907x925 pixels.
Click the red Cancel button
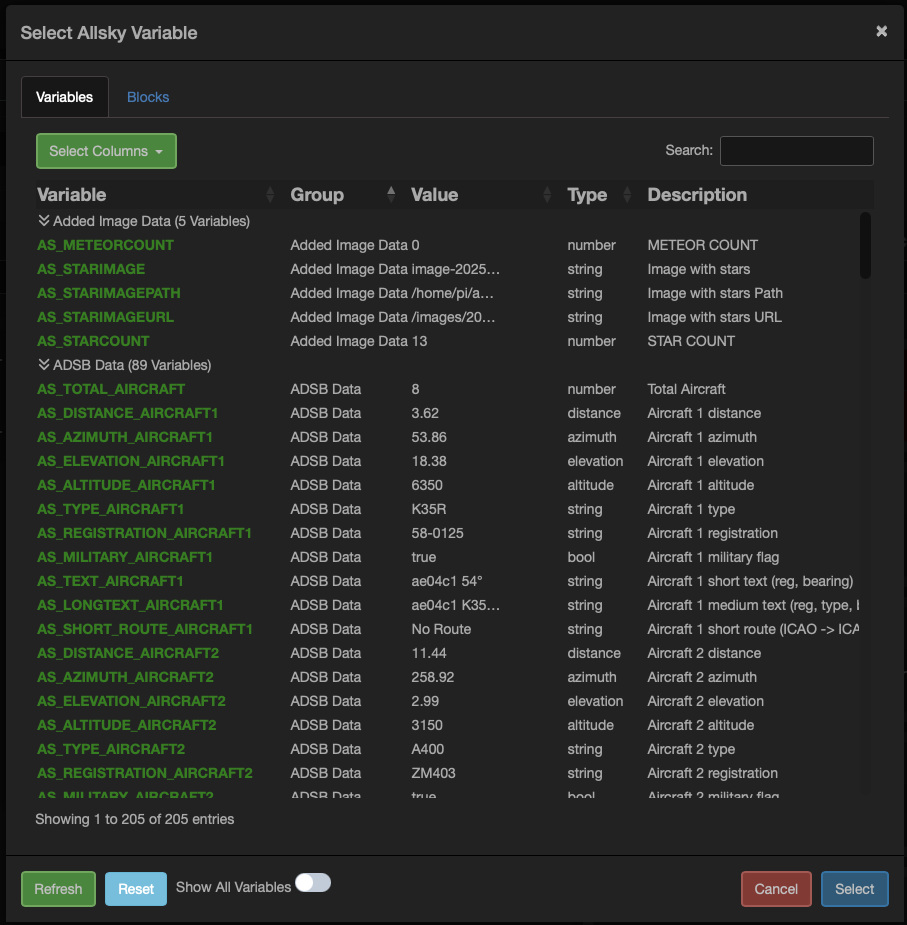(x=776, y=889)
